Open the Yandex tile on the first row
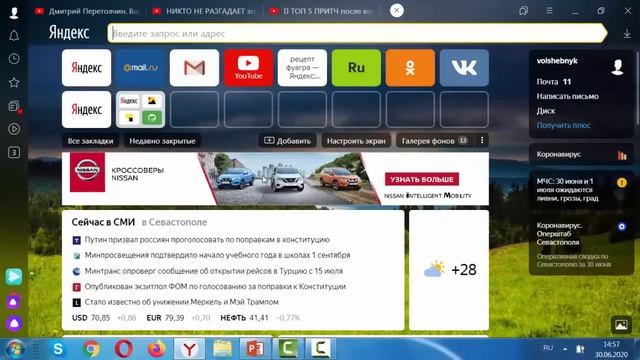Viewport: 640px width, 360px height. [x=87, y=68]
